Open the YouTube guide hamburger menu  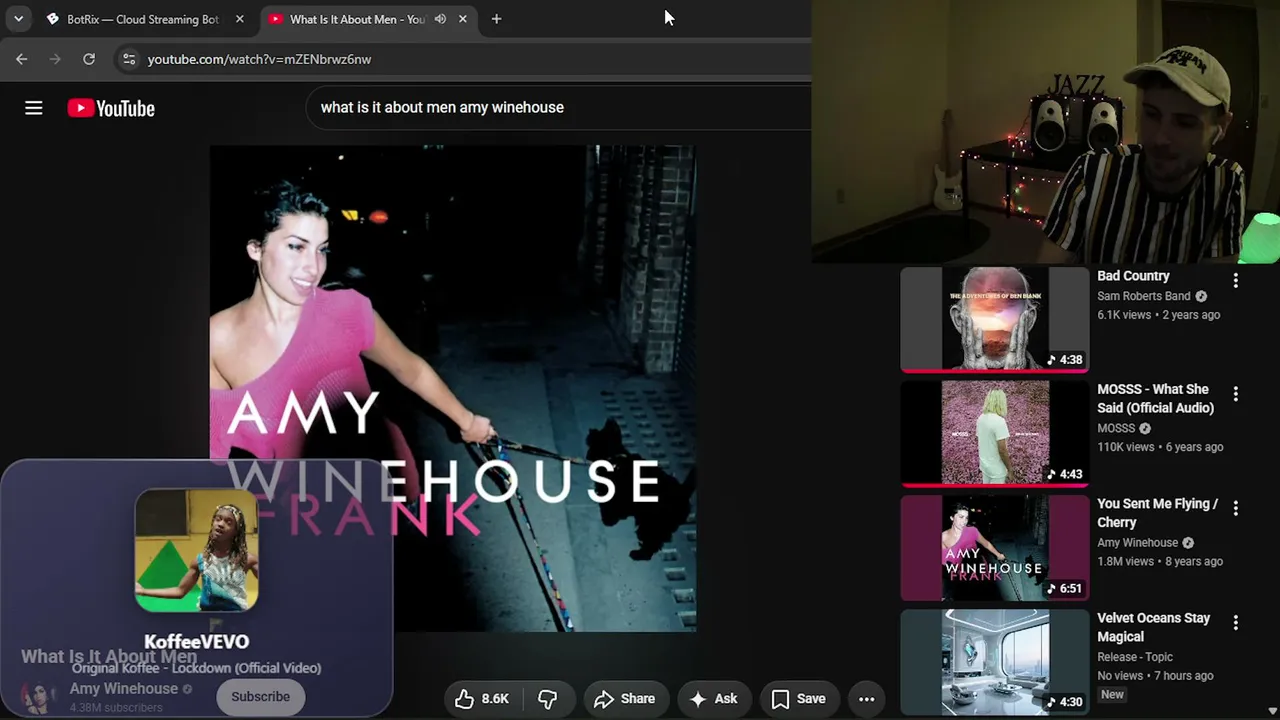click(34, 108)
